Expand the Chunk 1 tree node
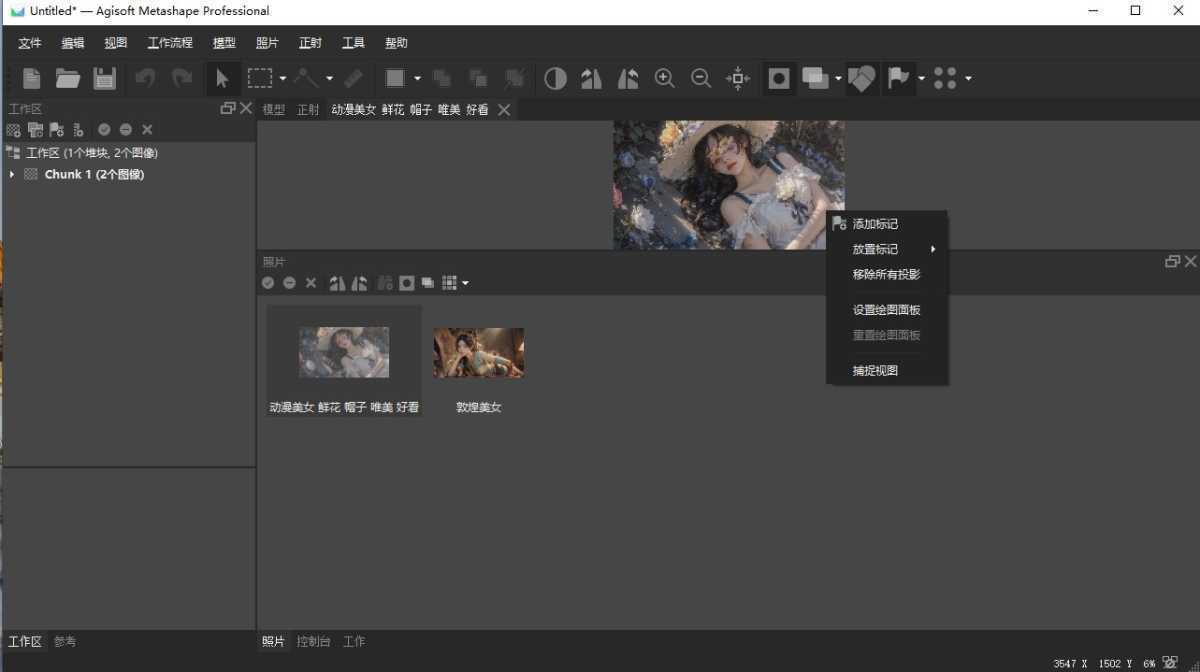The height and width of the screenshot is (672, 1200). coord(10,173)
